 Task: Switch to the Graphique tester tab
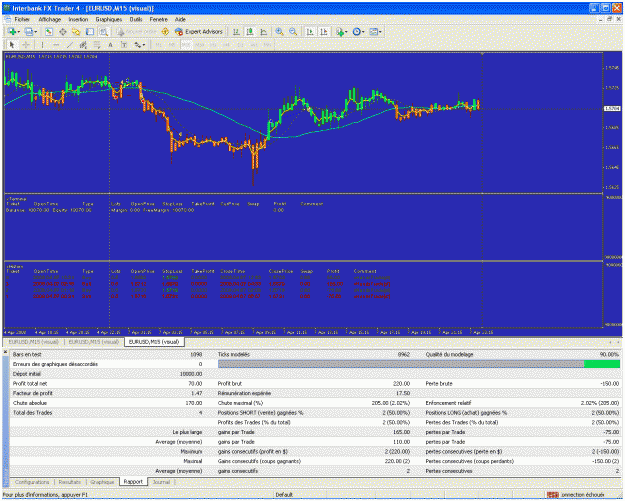point(102,482)
